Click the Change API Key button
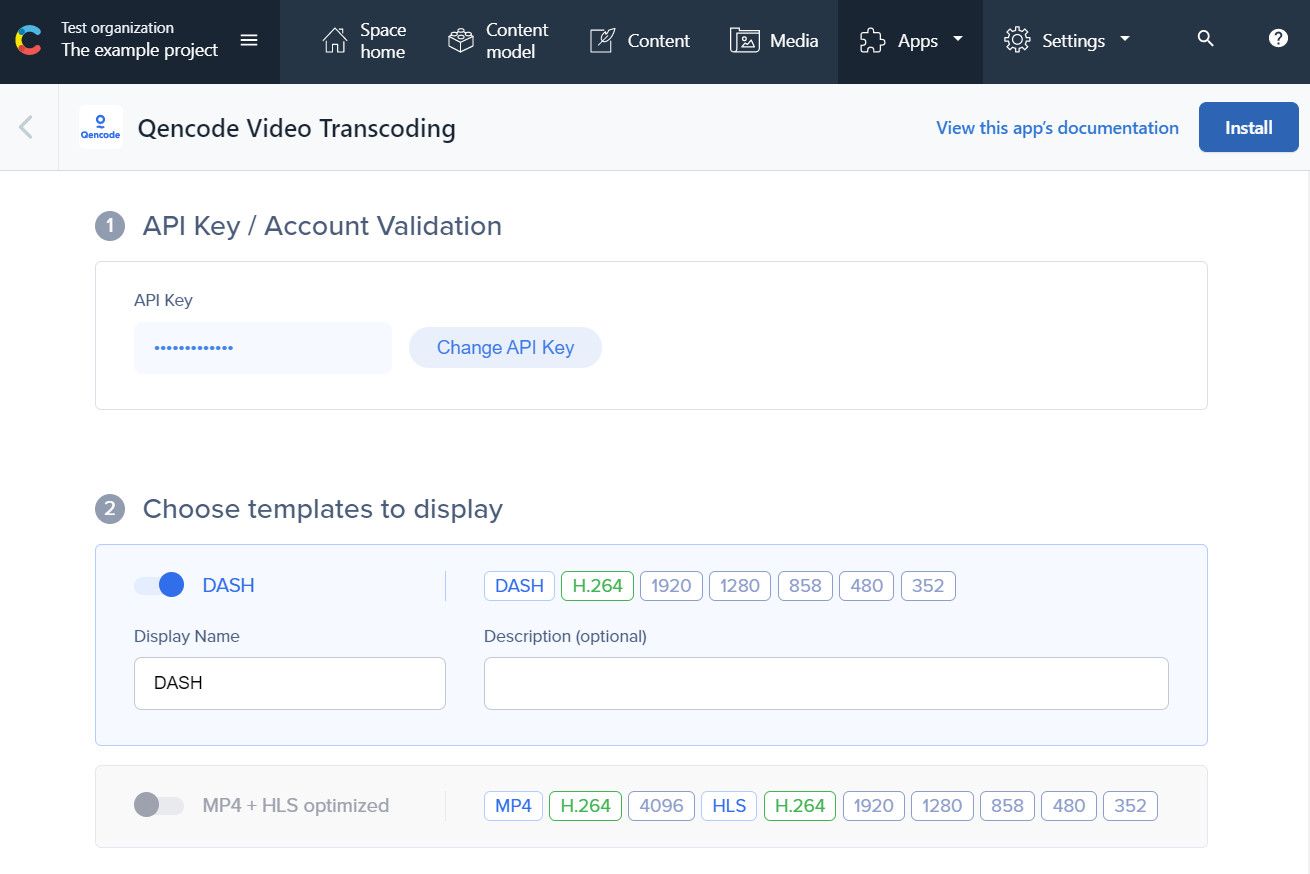Screen dimensions: 1310x874 (x=505, y=347)
